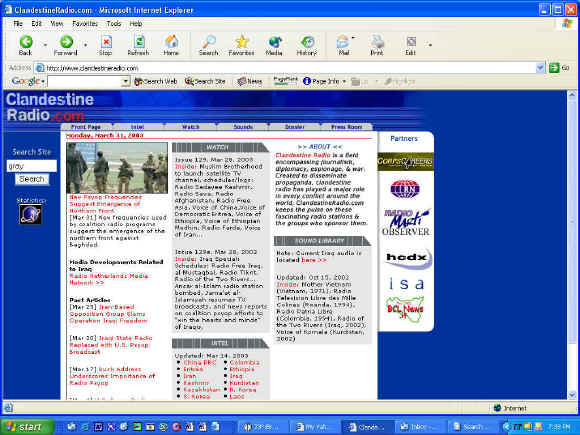
Task: Print page with Print icon
Action: [x=377, y=42]
